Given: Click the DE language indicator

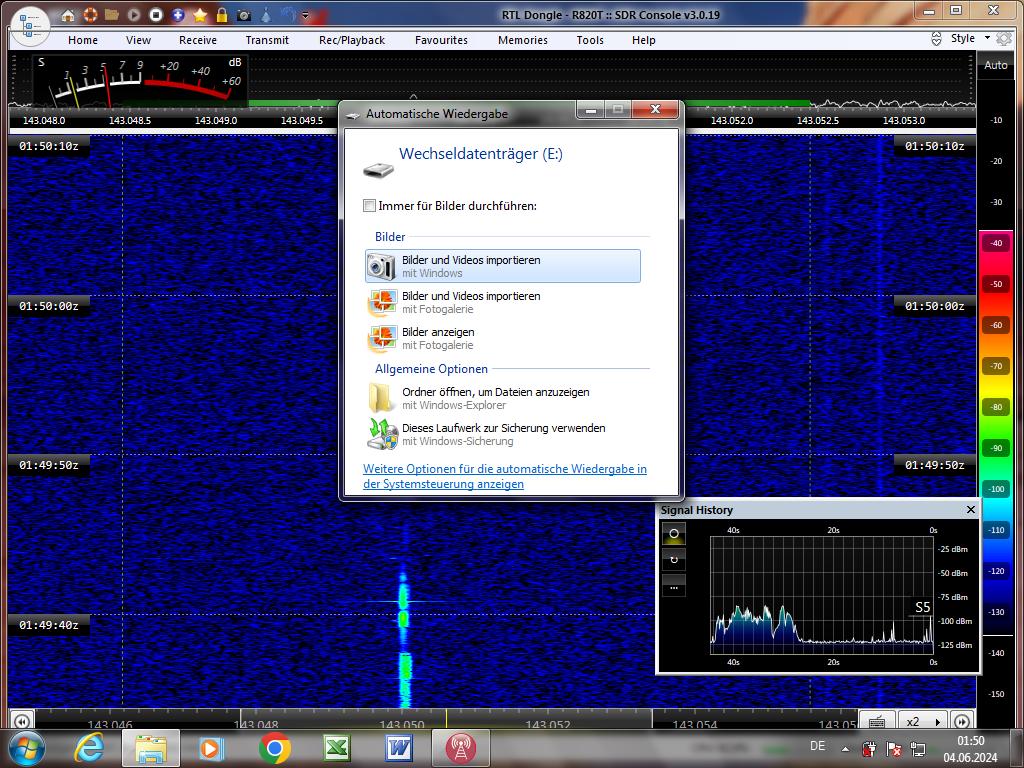Looking at the screenshot, I should pyautogui.click(x=817, y=746).
